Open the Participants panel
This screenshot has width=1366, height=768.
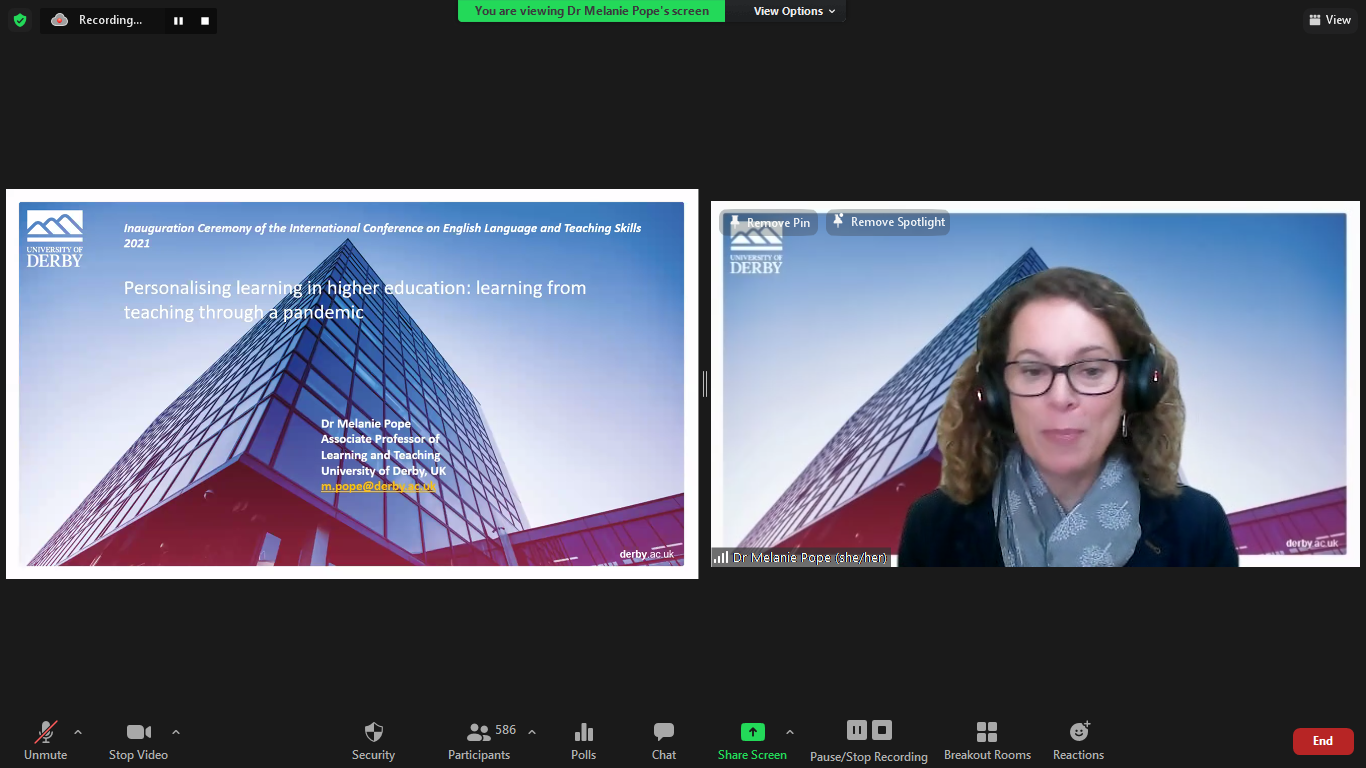pos(479,741)
